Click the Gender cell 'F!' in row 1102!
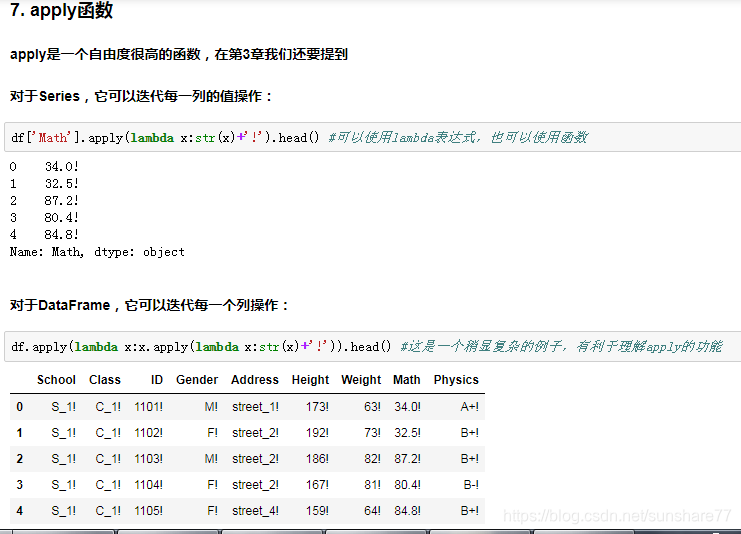This screenshot has height=534, width=741. click(213, 433)
